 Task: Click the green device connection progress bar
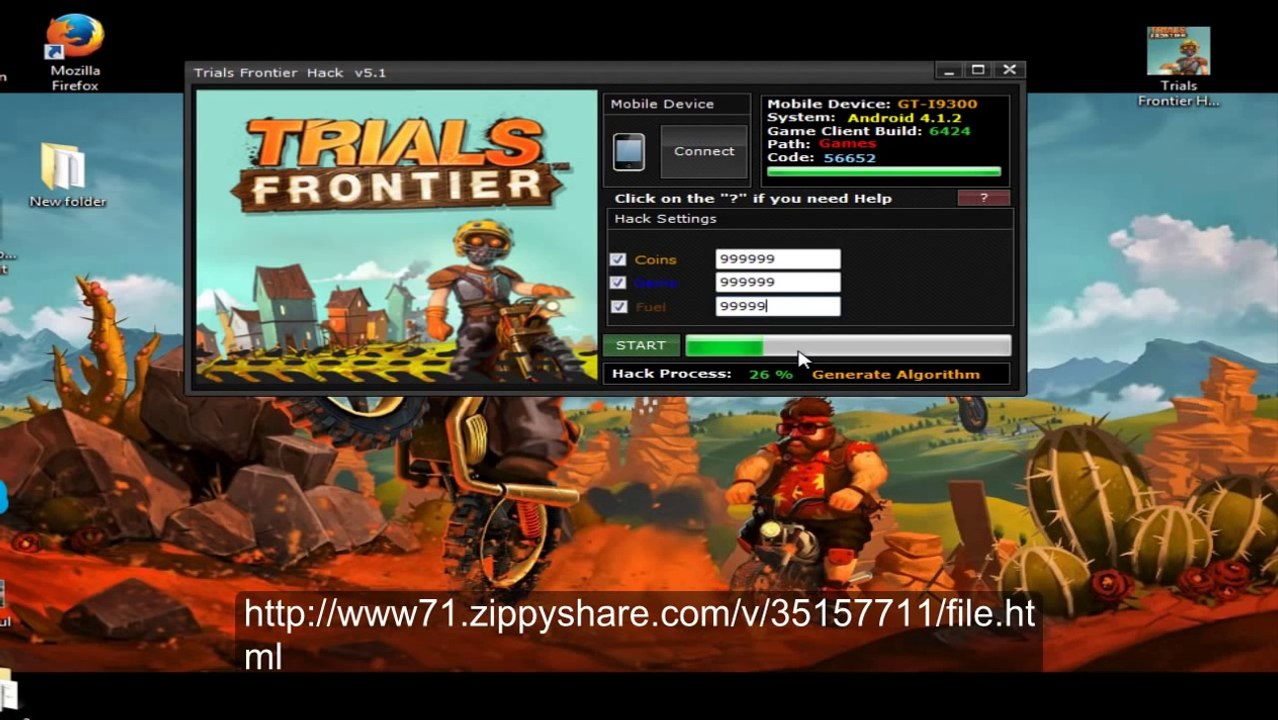point(883,172)
